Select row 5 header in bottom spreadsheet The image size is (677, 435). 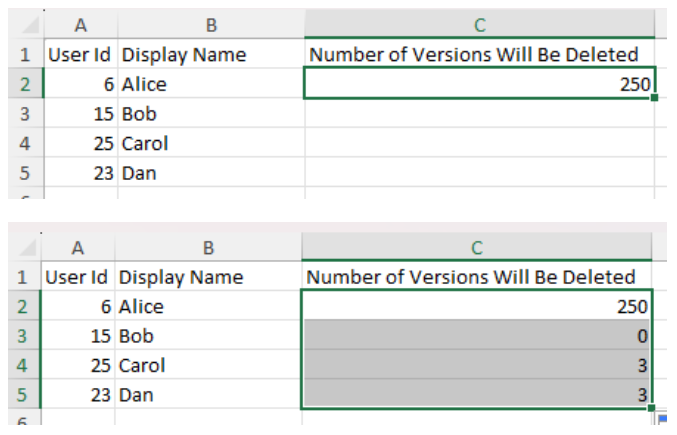(x=23, y=395)
